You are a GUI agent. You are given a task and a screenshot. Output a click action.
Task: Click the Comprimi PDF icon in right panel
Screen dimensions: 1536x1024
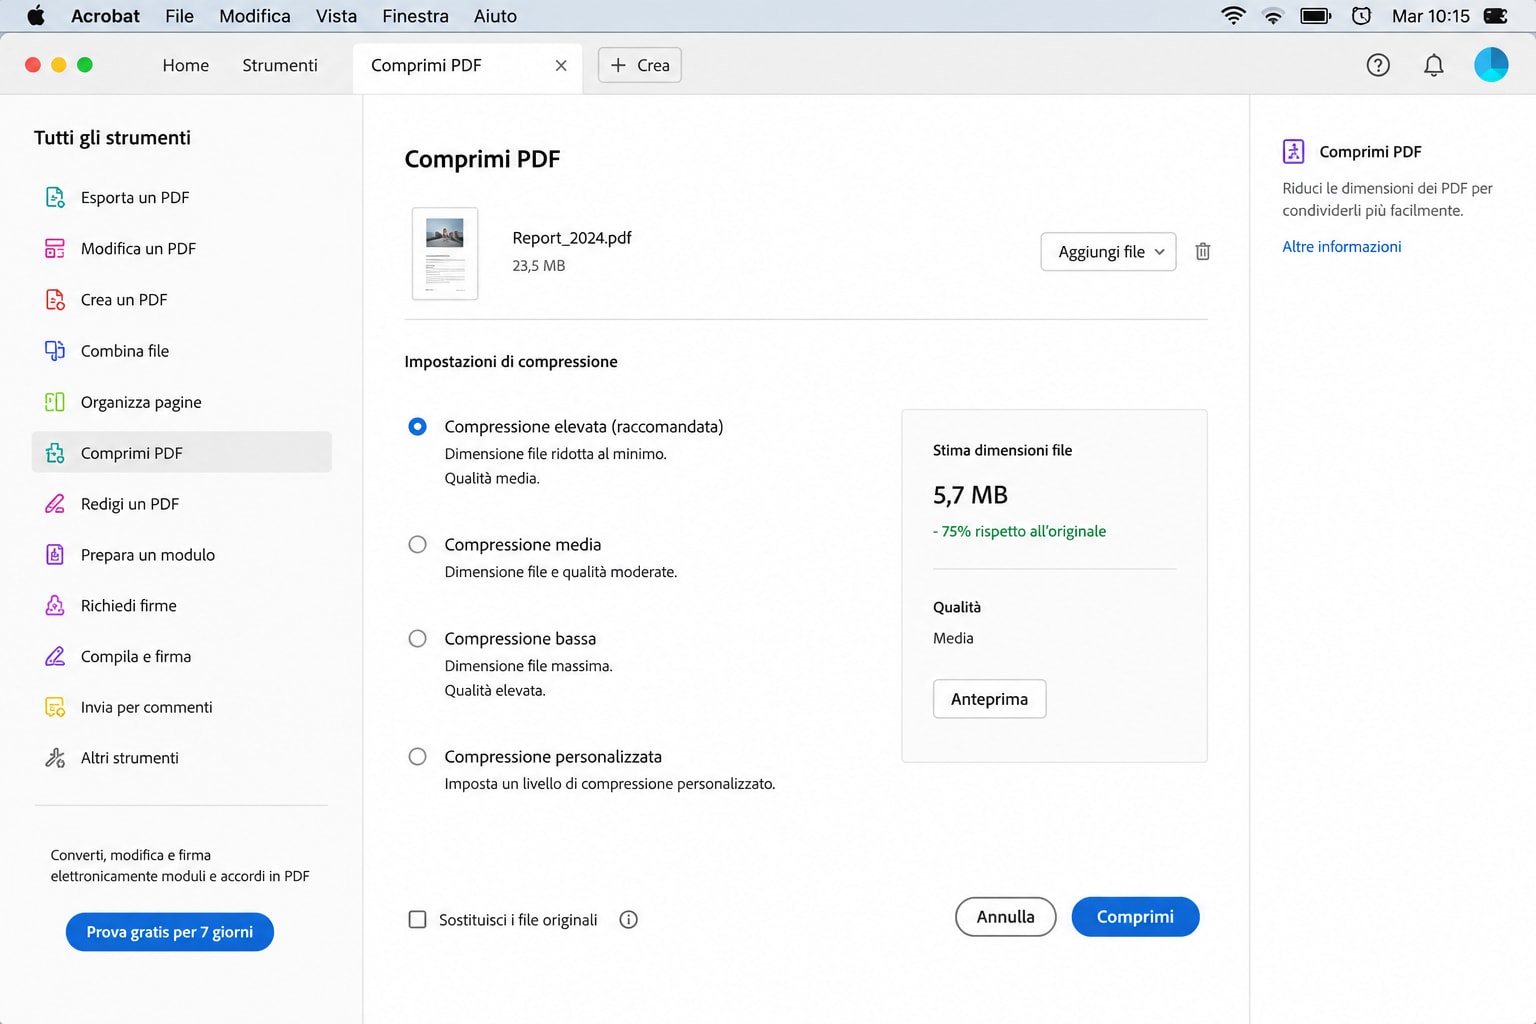[x=1294, y=151]
